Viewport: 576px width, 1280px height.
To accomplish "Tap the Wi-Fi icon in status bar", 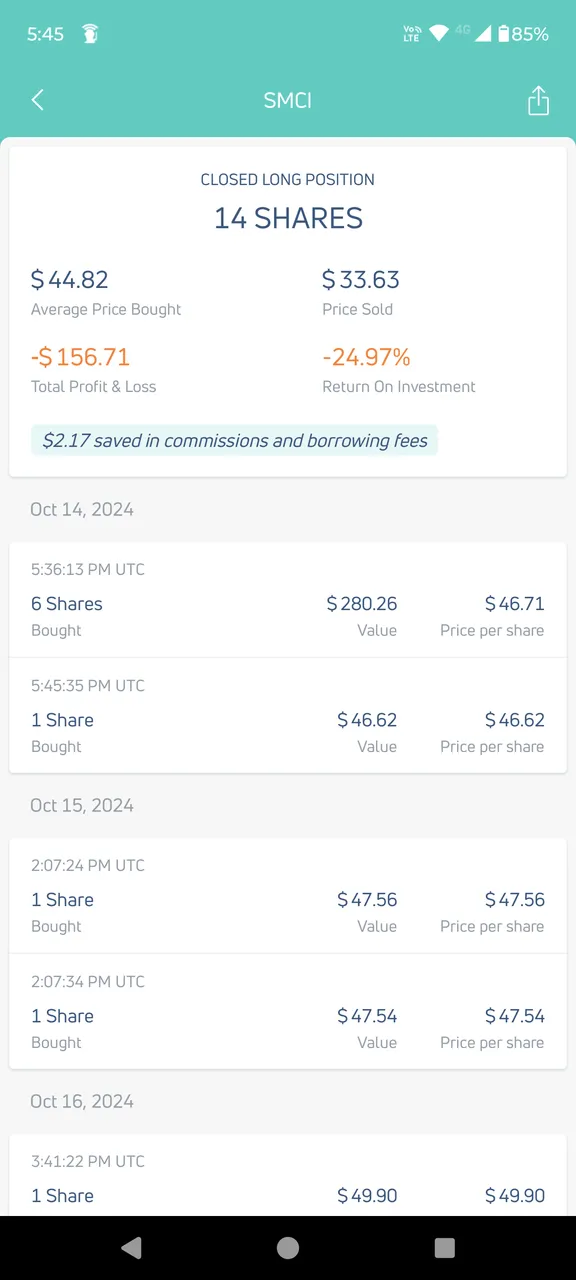I will [438, 34].
